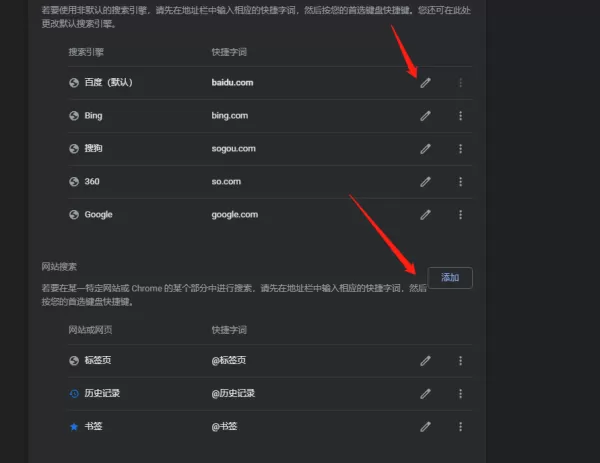Image resolution: width=600 pixels, height=463 pixels.
Task: Click the globe icon beside 搜狗
Action: tap(74, 148)
